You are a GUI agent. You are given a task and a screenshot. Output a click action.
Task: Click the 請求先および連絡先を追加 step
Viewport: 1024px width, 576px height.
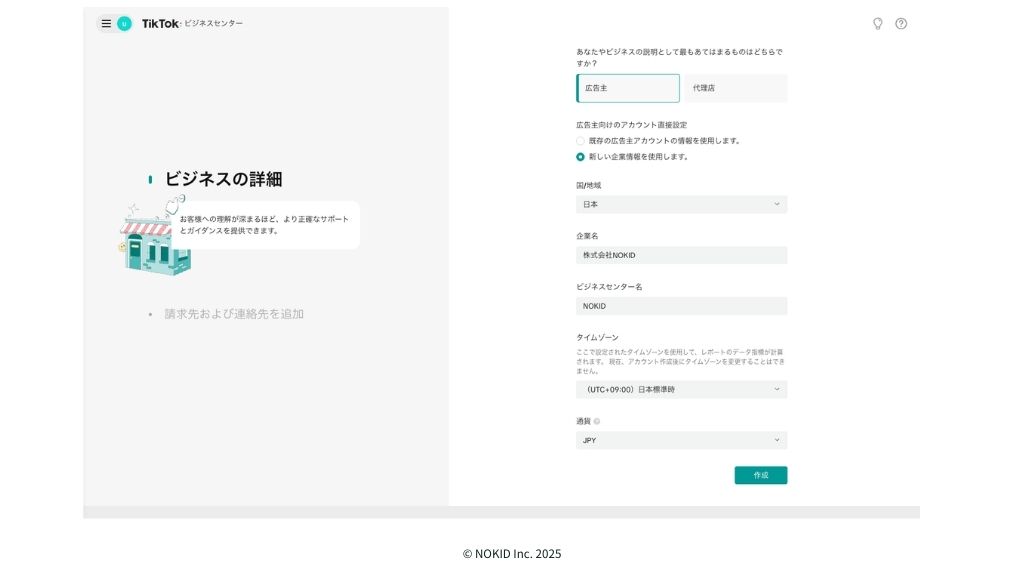tap(234, 314)
